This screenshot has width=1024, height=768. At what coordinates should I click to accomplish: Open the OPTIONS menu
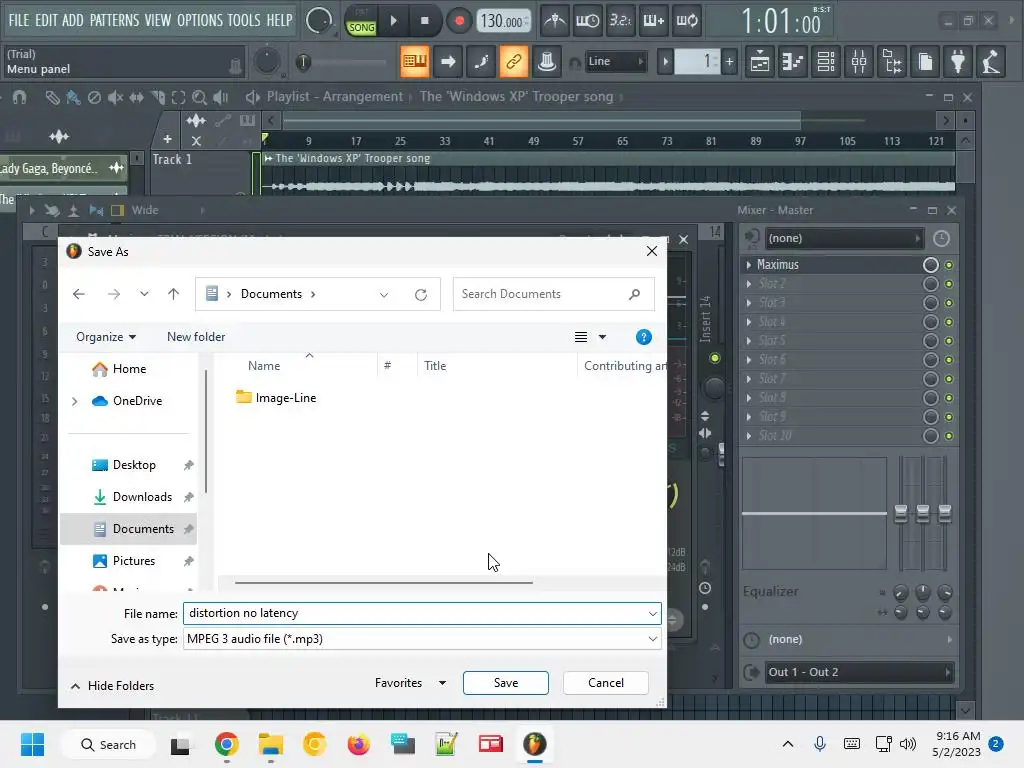pyautogui.click(x=200, y=20)
